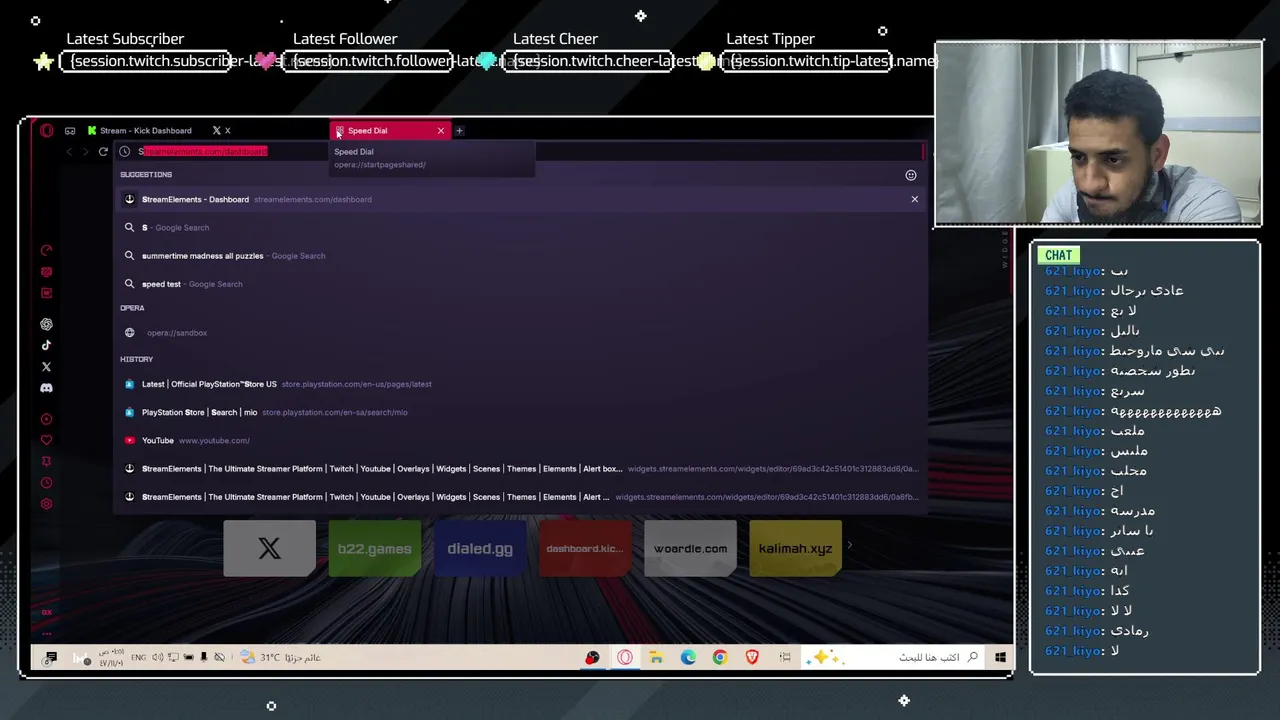Open GX Cleaner in the sidebar
This screenshot has width=1280, height=720.
click(x=46, y=272)
